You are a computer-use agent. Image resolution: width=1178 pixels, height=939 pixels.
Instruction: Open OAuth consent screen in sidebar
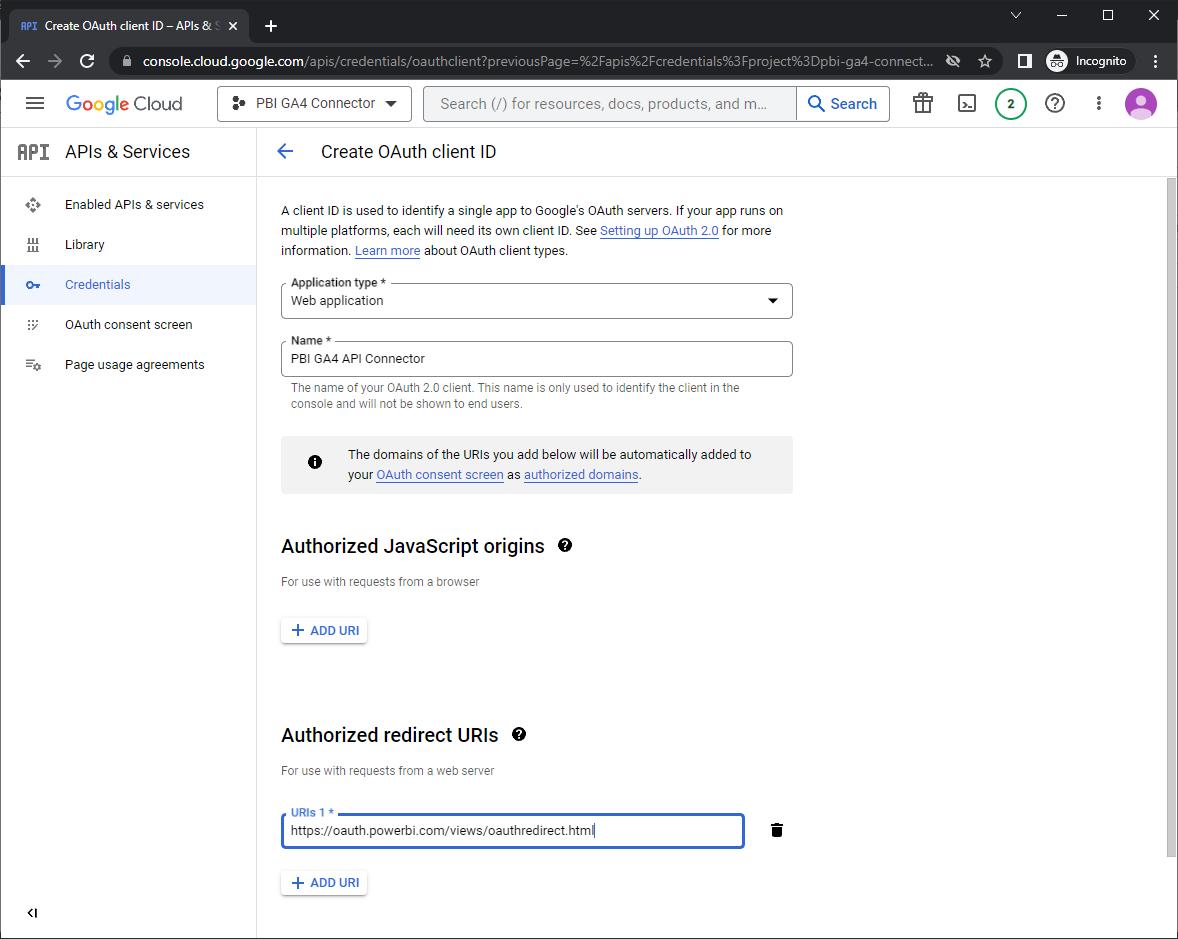point(128,324)
